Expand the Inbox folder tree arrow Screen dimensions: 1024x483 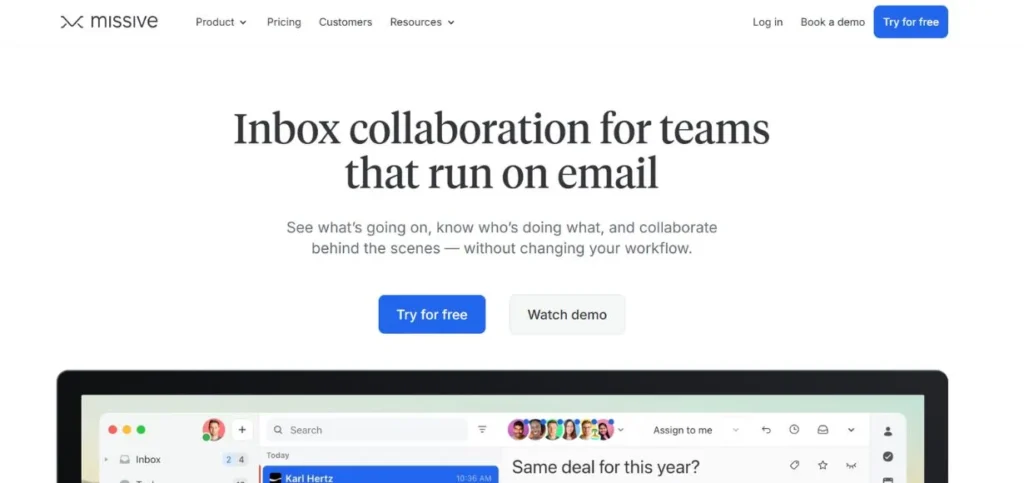pos(106,460)
